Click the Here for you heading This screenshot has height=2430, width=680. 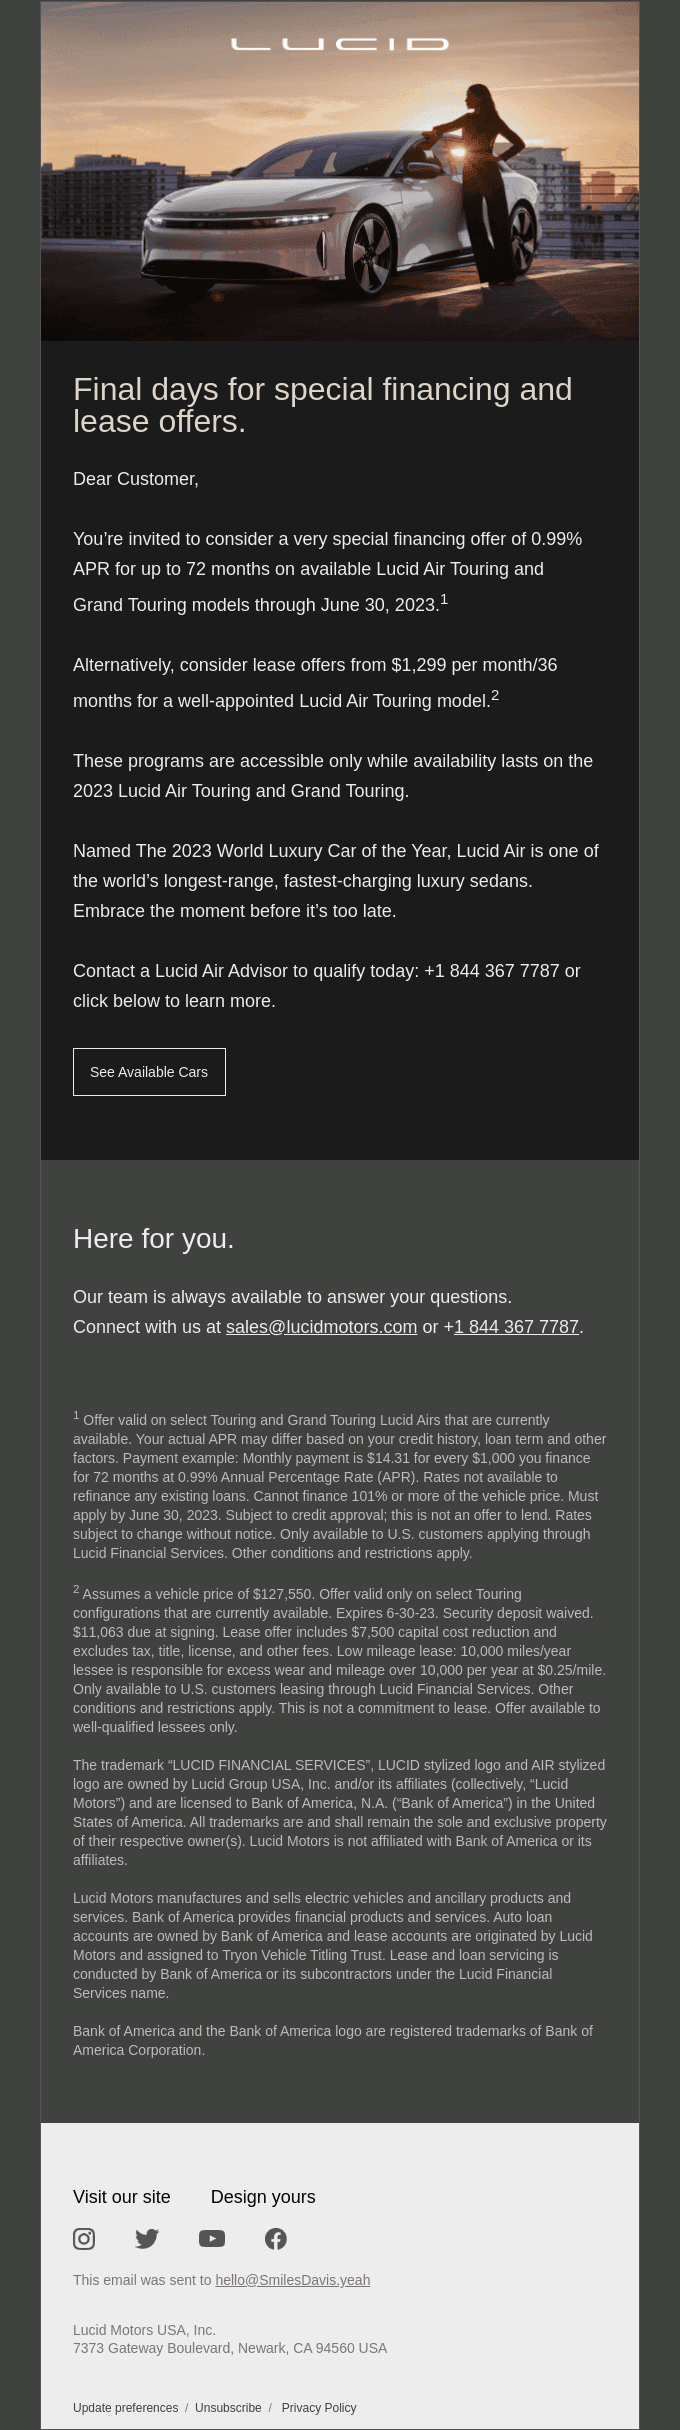tap(153, 1239)
